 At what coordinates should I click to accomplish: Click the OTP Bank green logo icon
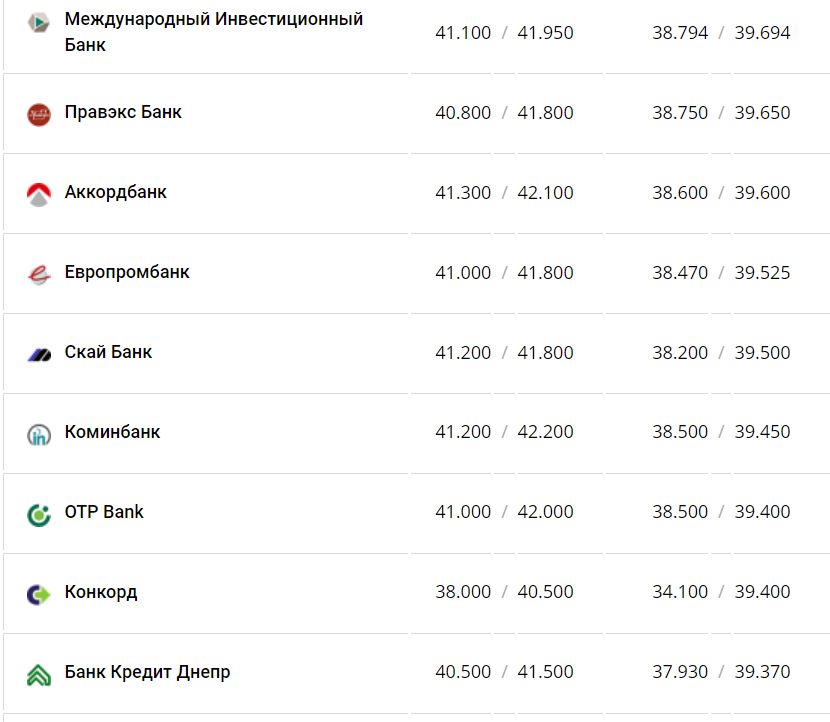click(39, 514)
